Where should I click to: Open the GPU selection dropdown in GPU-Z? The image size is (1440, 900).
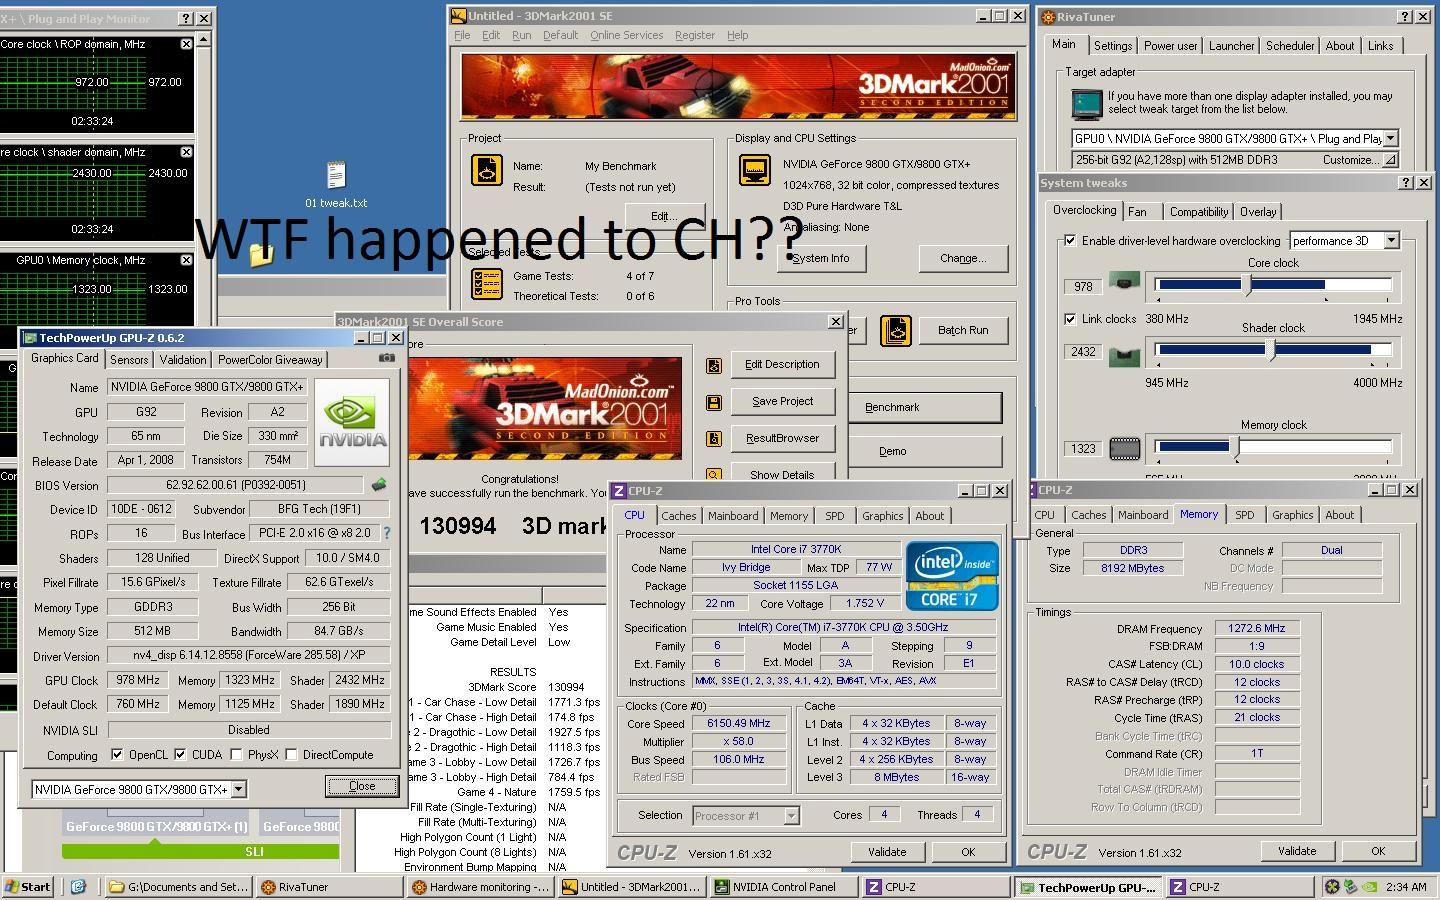click(x=238, y=790)
